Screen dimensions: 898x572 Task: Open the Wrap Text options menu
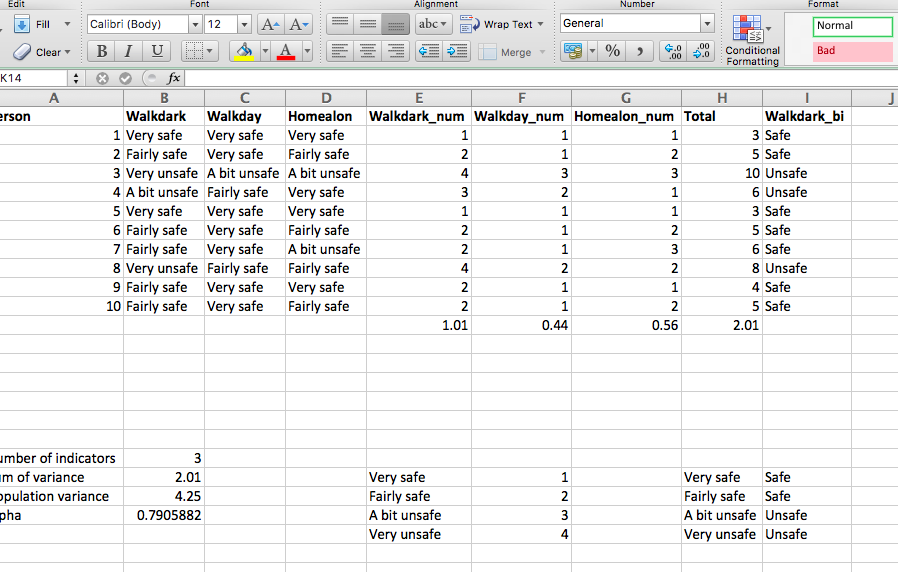pos(541,24)
